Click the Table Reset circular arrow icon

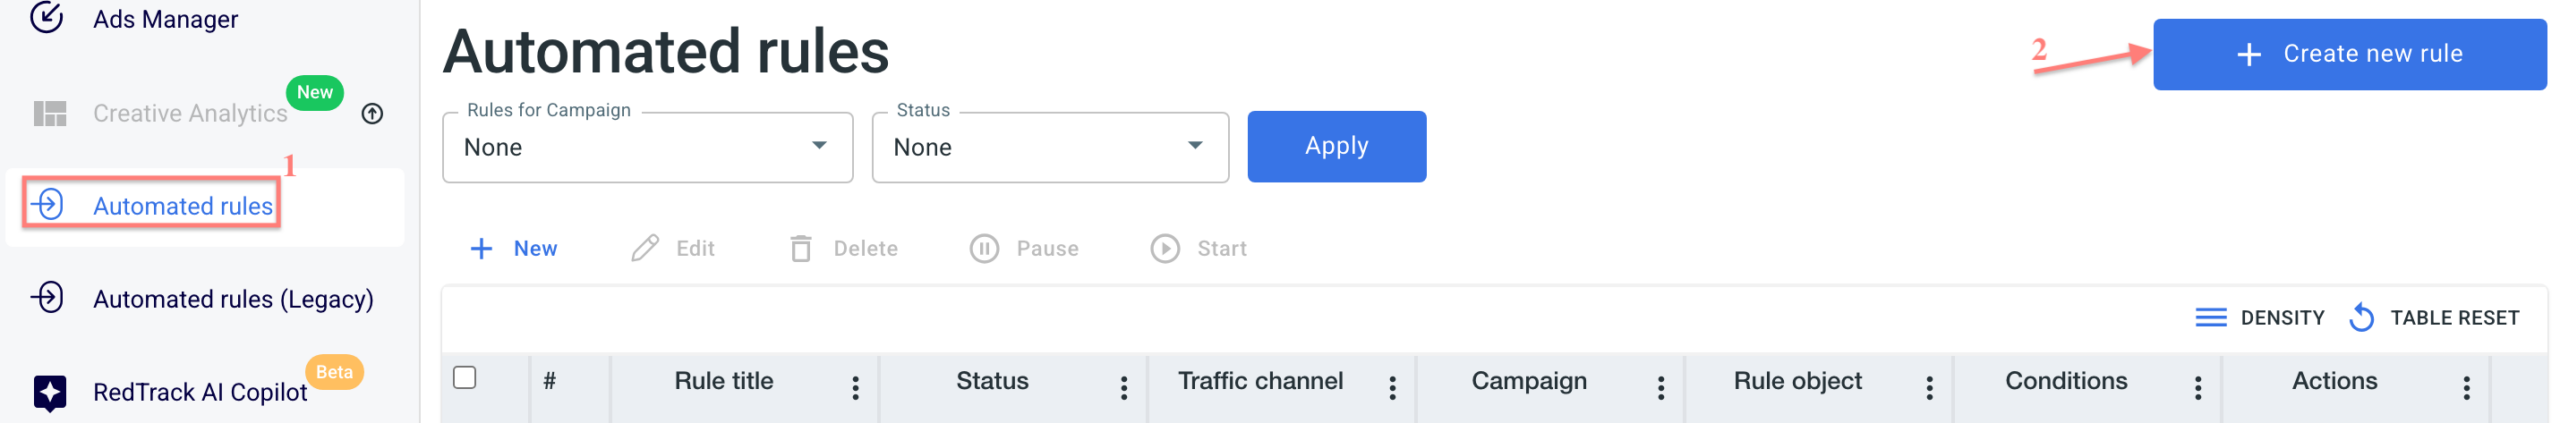tap(2361, 318)
